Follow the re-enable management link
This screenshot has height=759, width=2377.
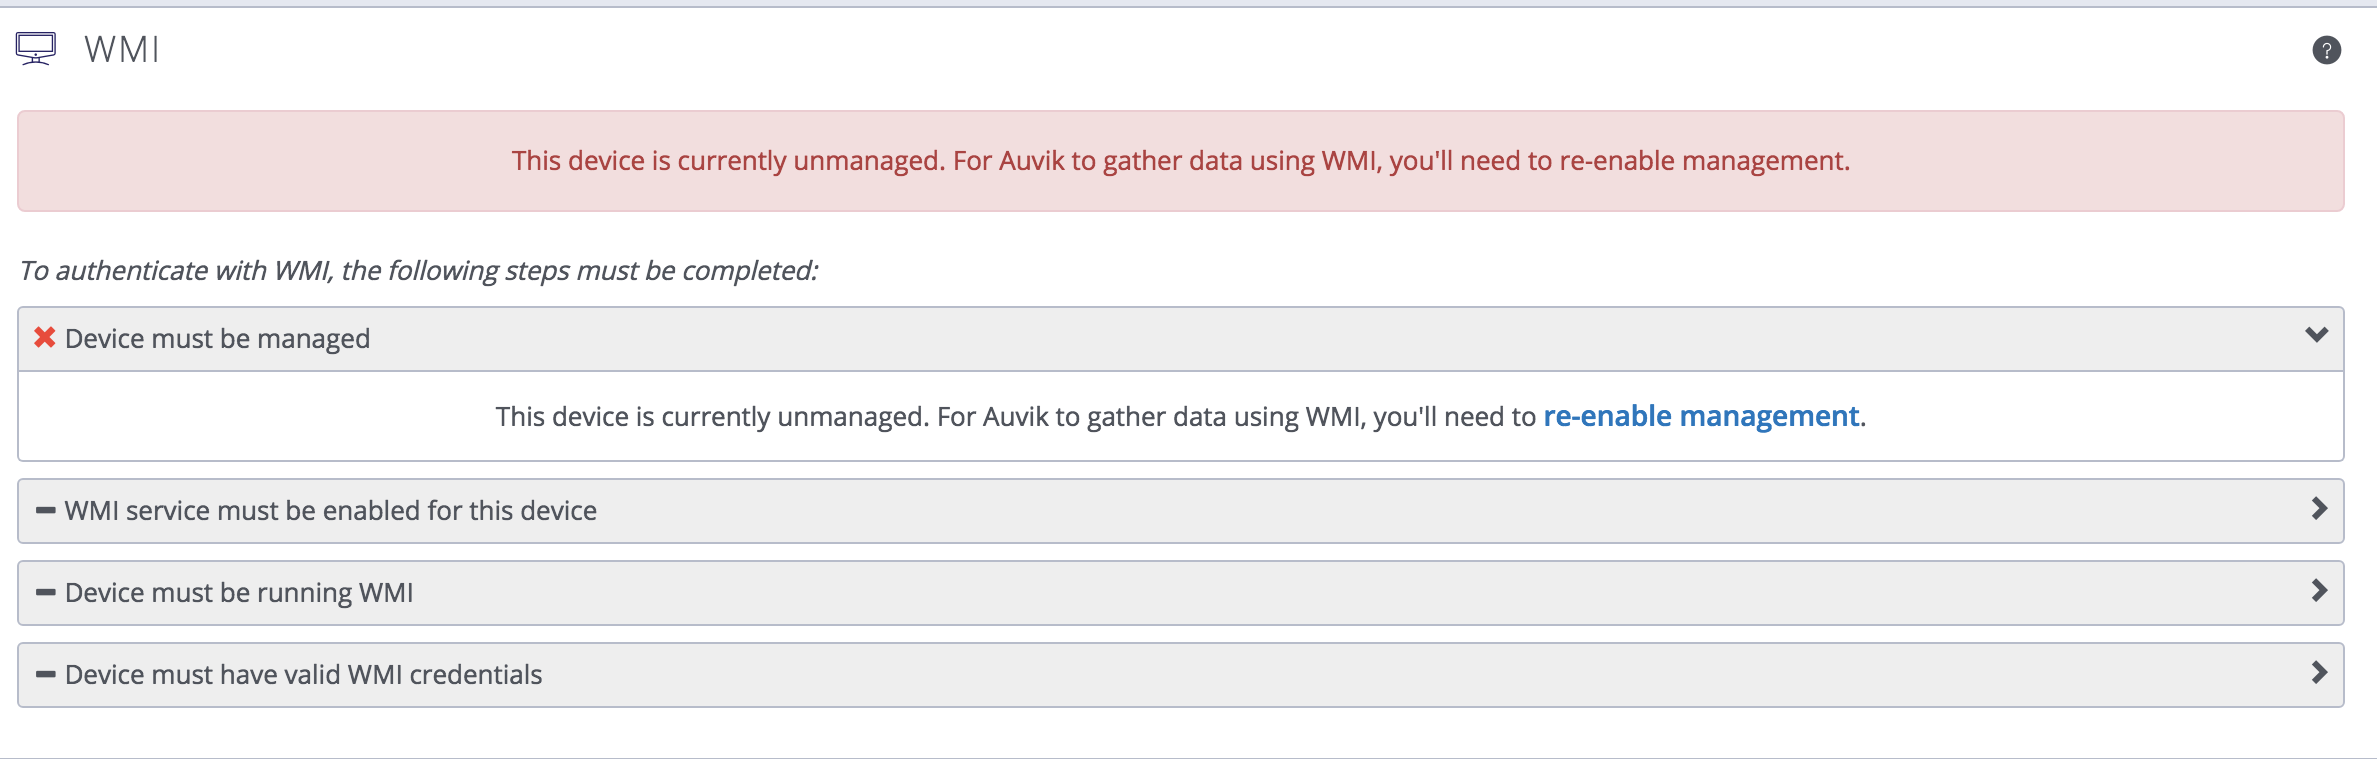1701,416
